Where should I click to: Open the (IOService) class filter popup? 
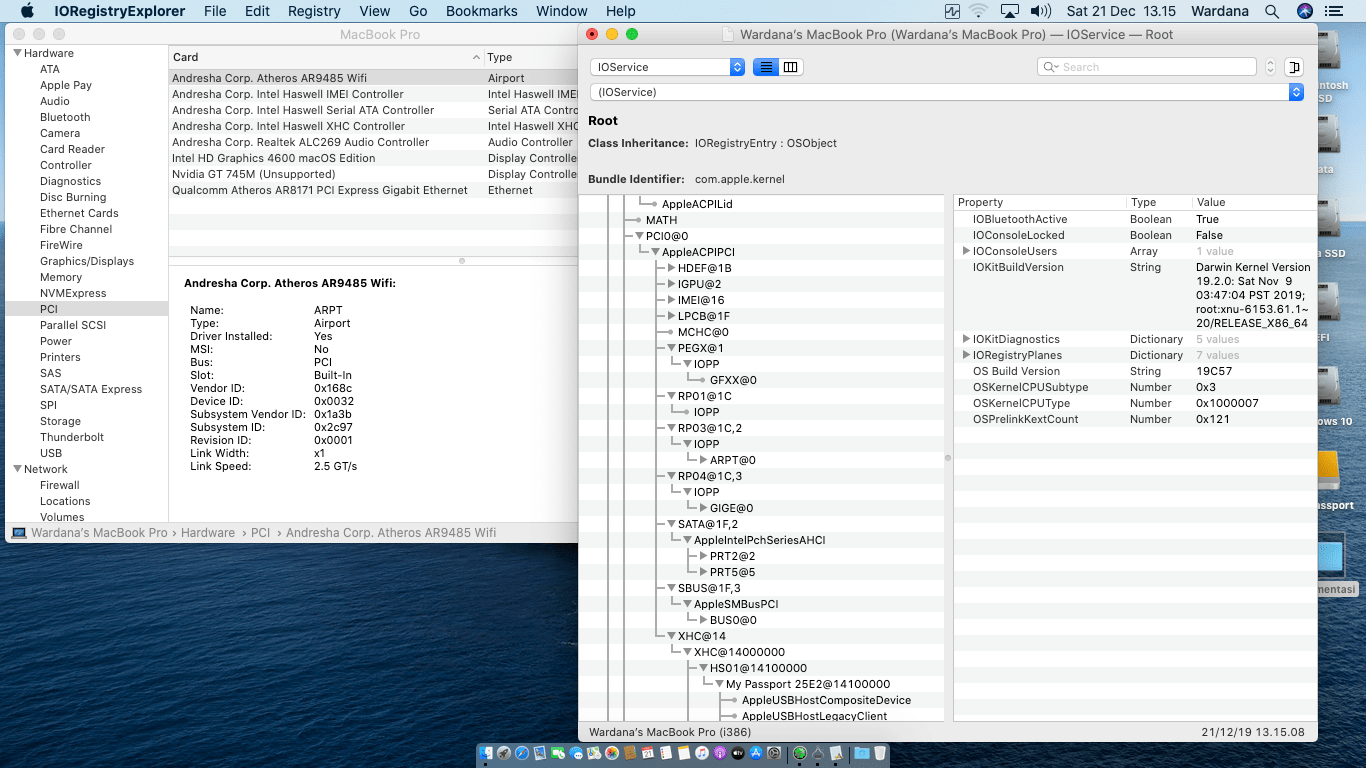(946, 92)
